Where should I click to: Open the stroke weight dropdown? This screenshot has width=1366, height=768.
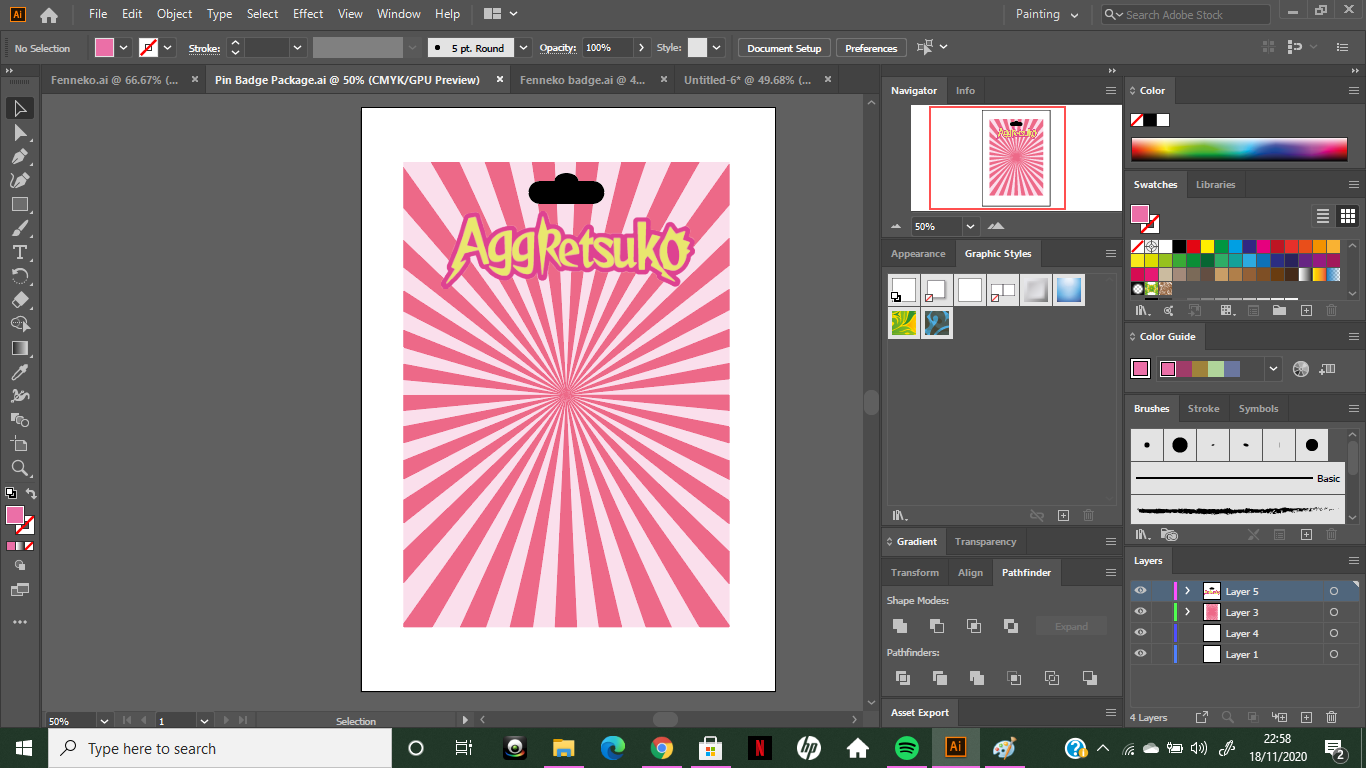(297, 47)
